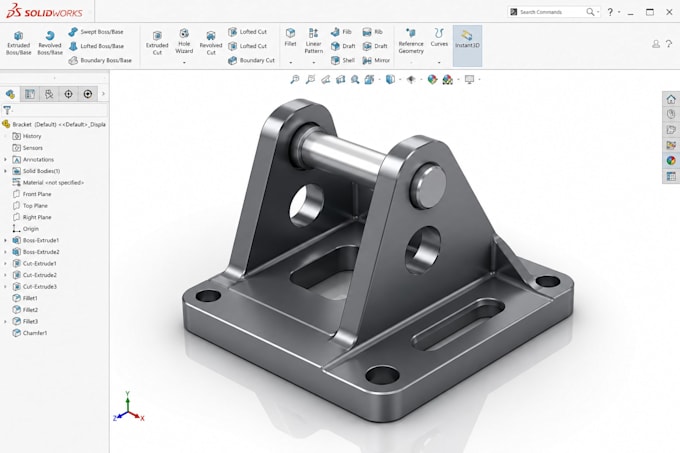Viewport: 680px width, 453px height.
Task: Open the Linear Pattern dropdown arrow
Action: pyautogui.click(x=314, y=62)
